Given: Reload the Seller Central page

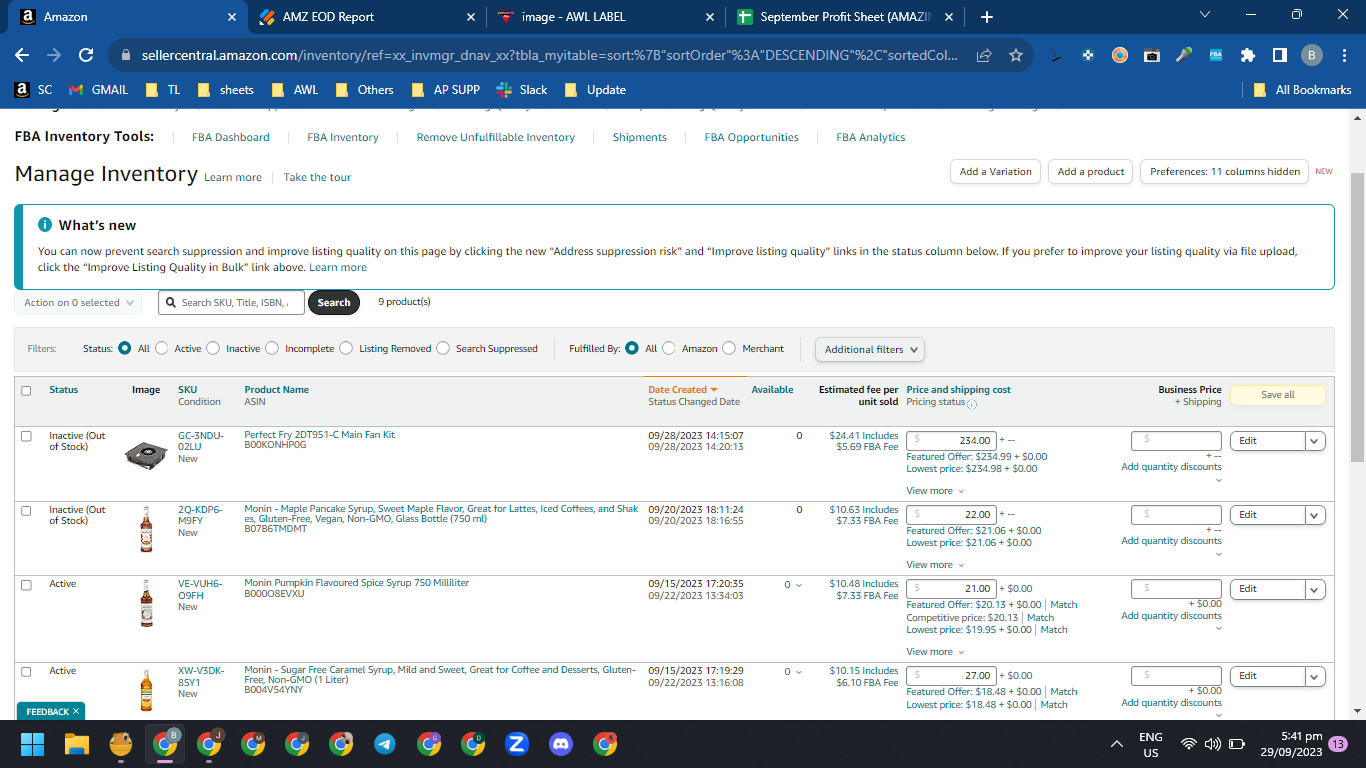Looking at the screenshot, I should pyautogui.click(x=86, y=55).
